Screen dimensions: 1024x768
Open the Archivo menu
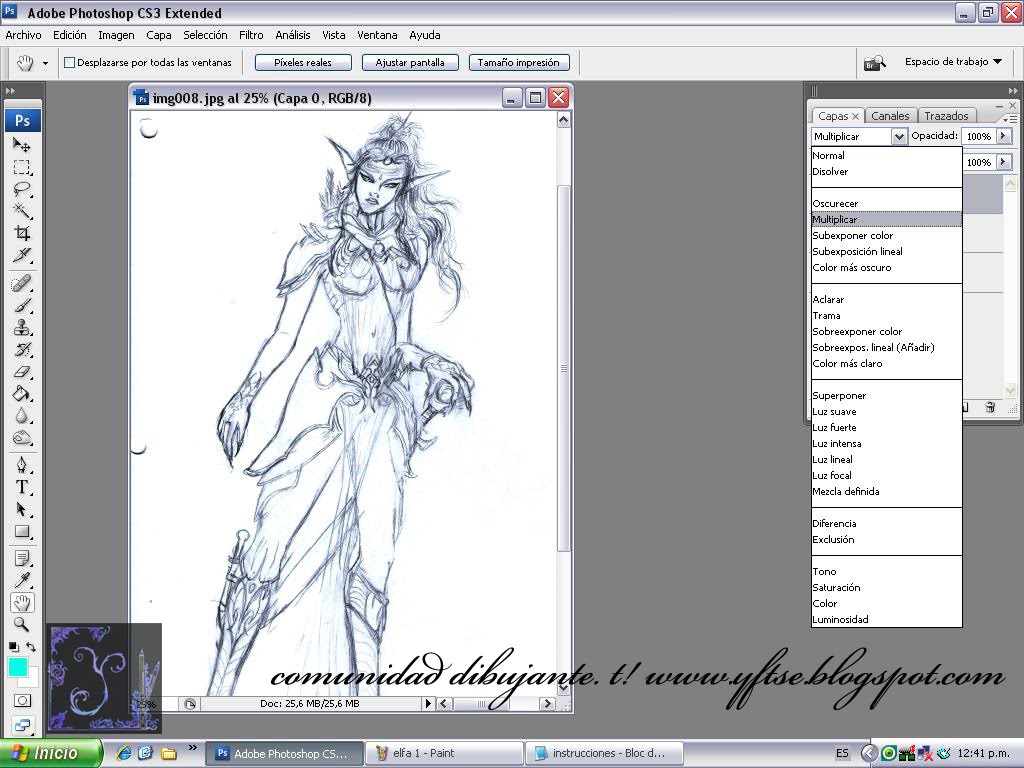coord(24,35)
